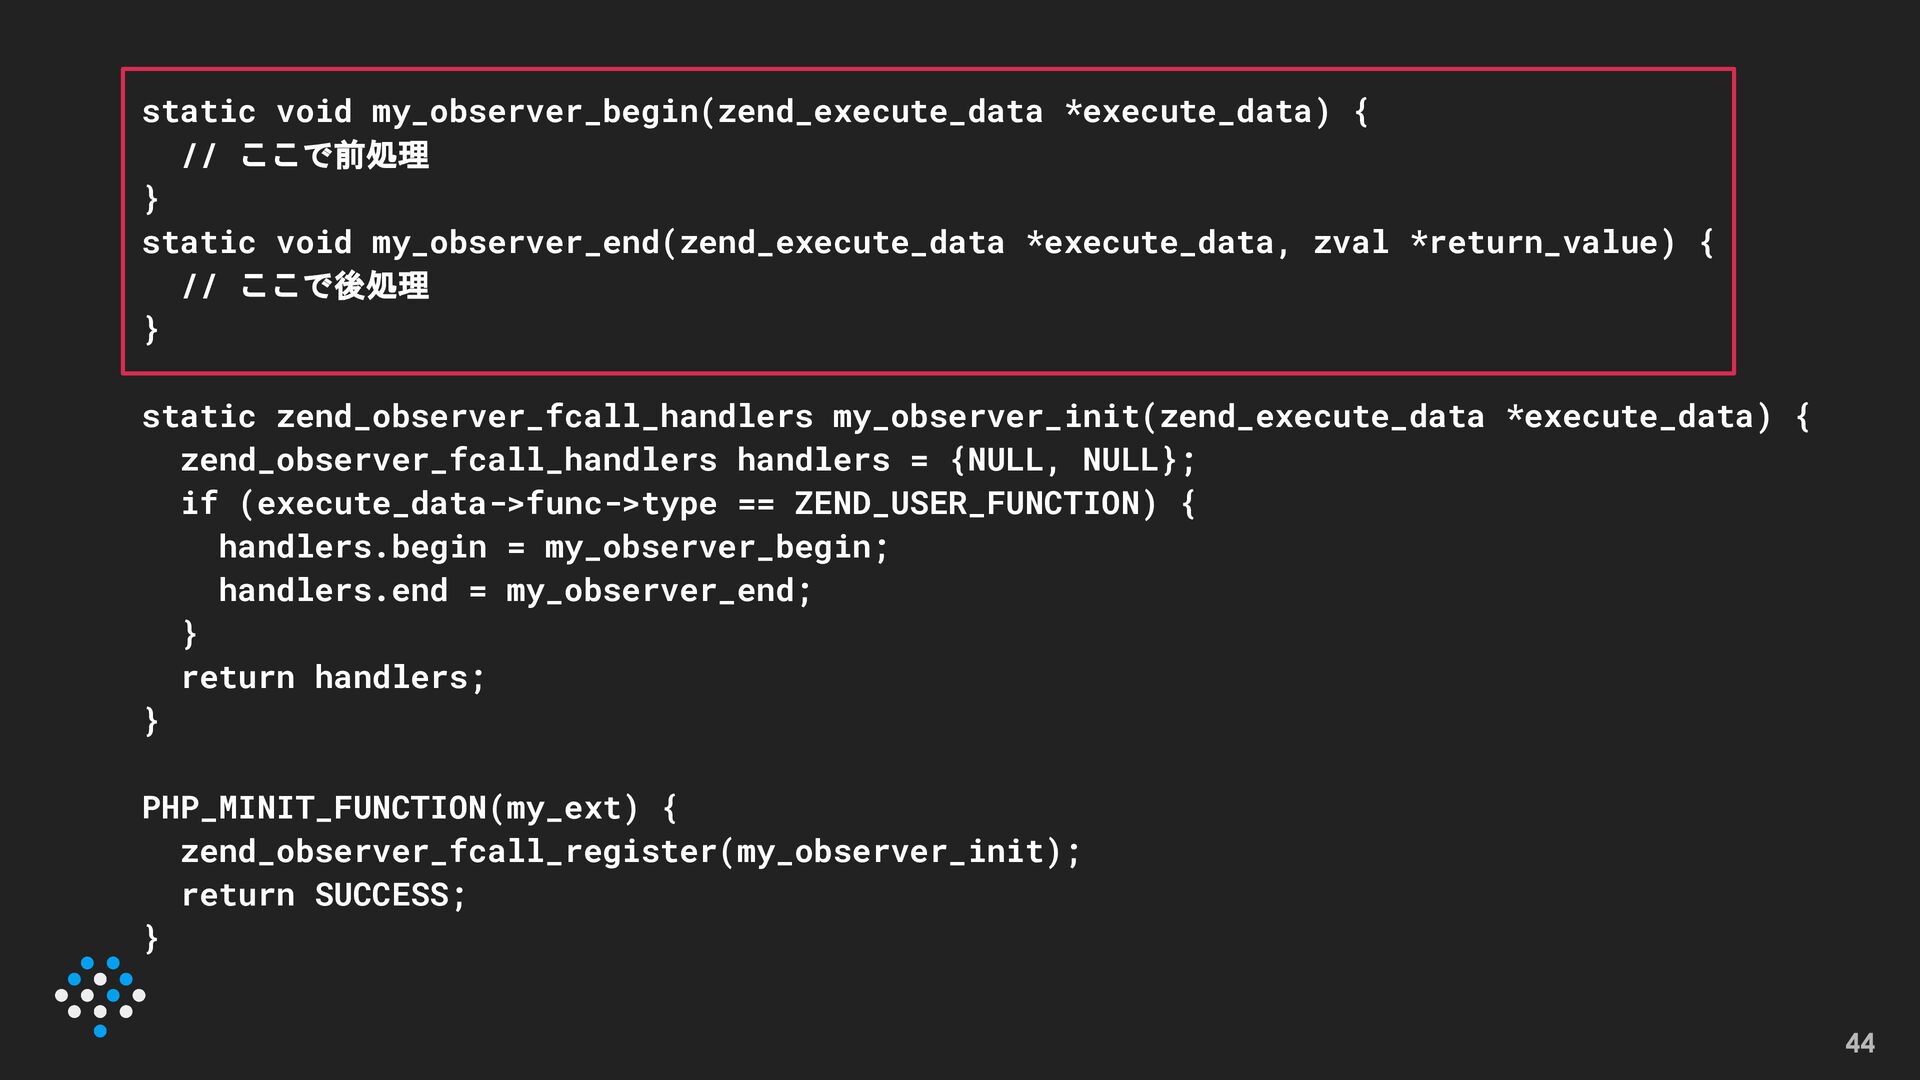Click the dotted blue-white logo icon

coord(100,996)
